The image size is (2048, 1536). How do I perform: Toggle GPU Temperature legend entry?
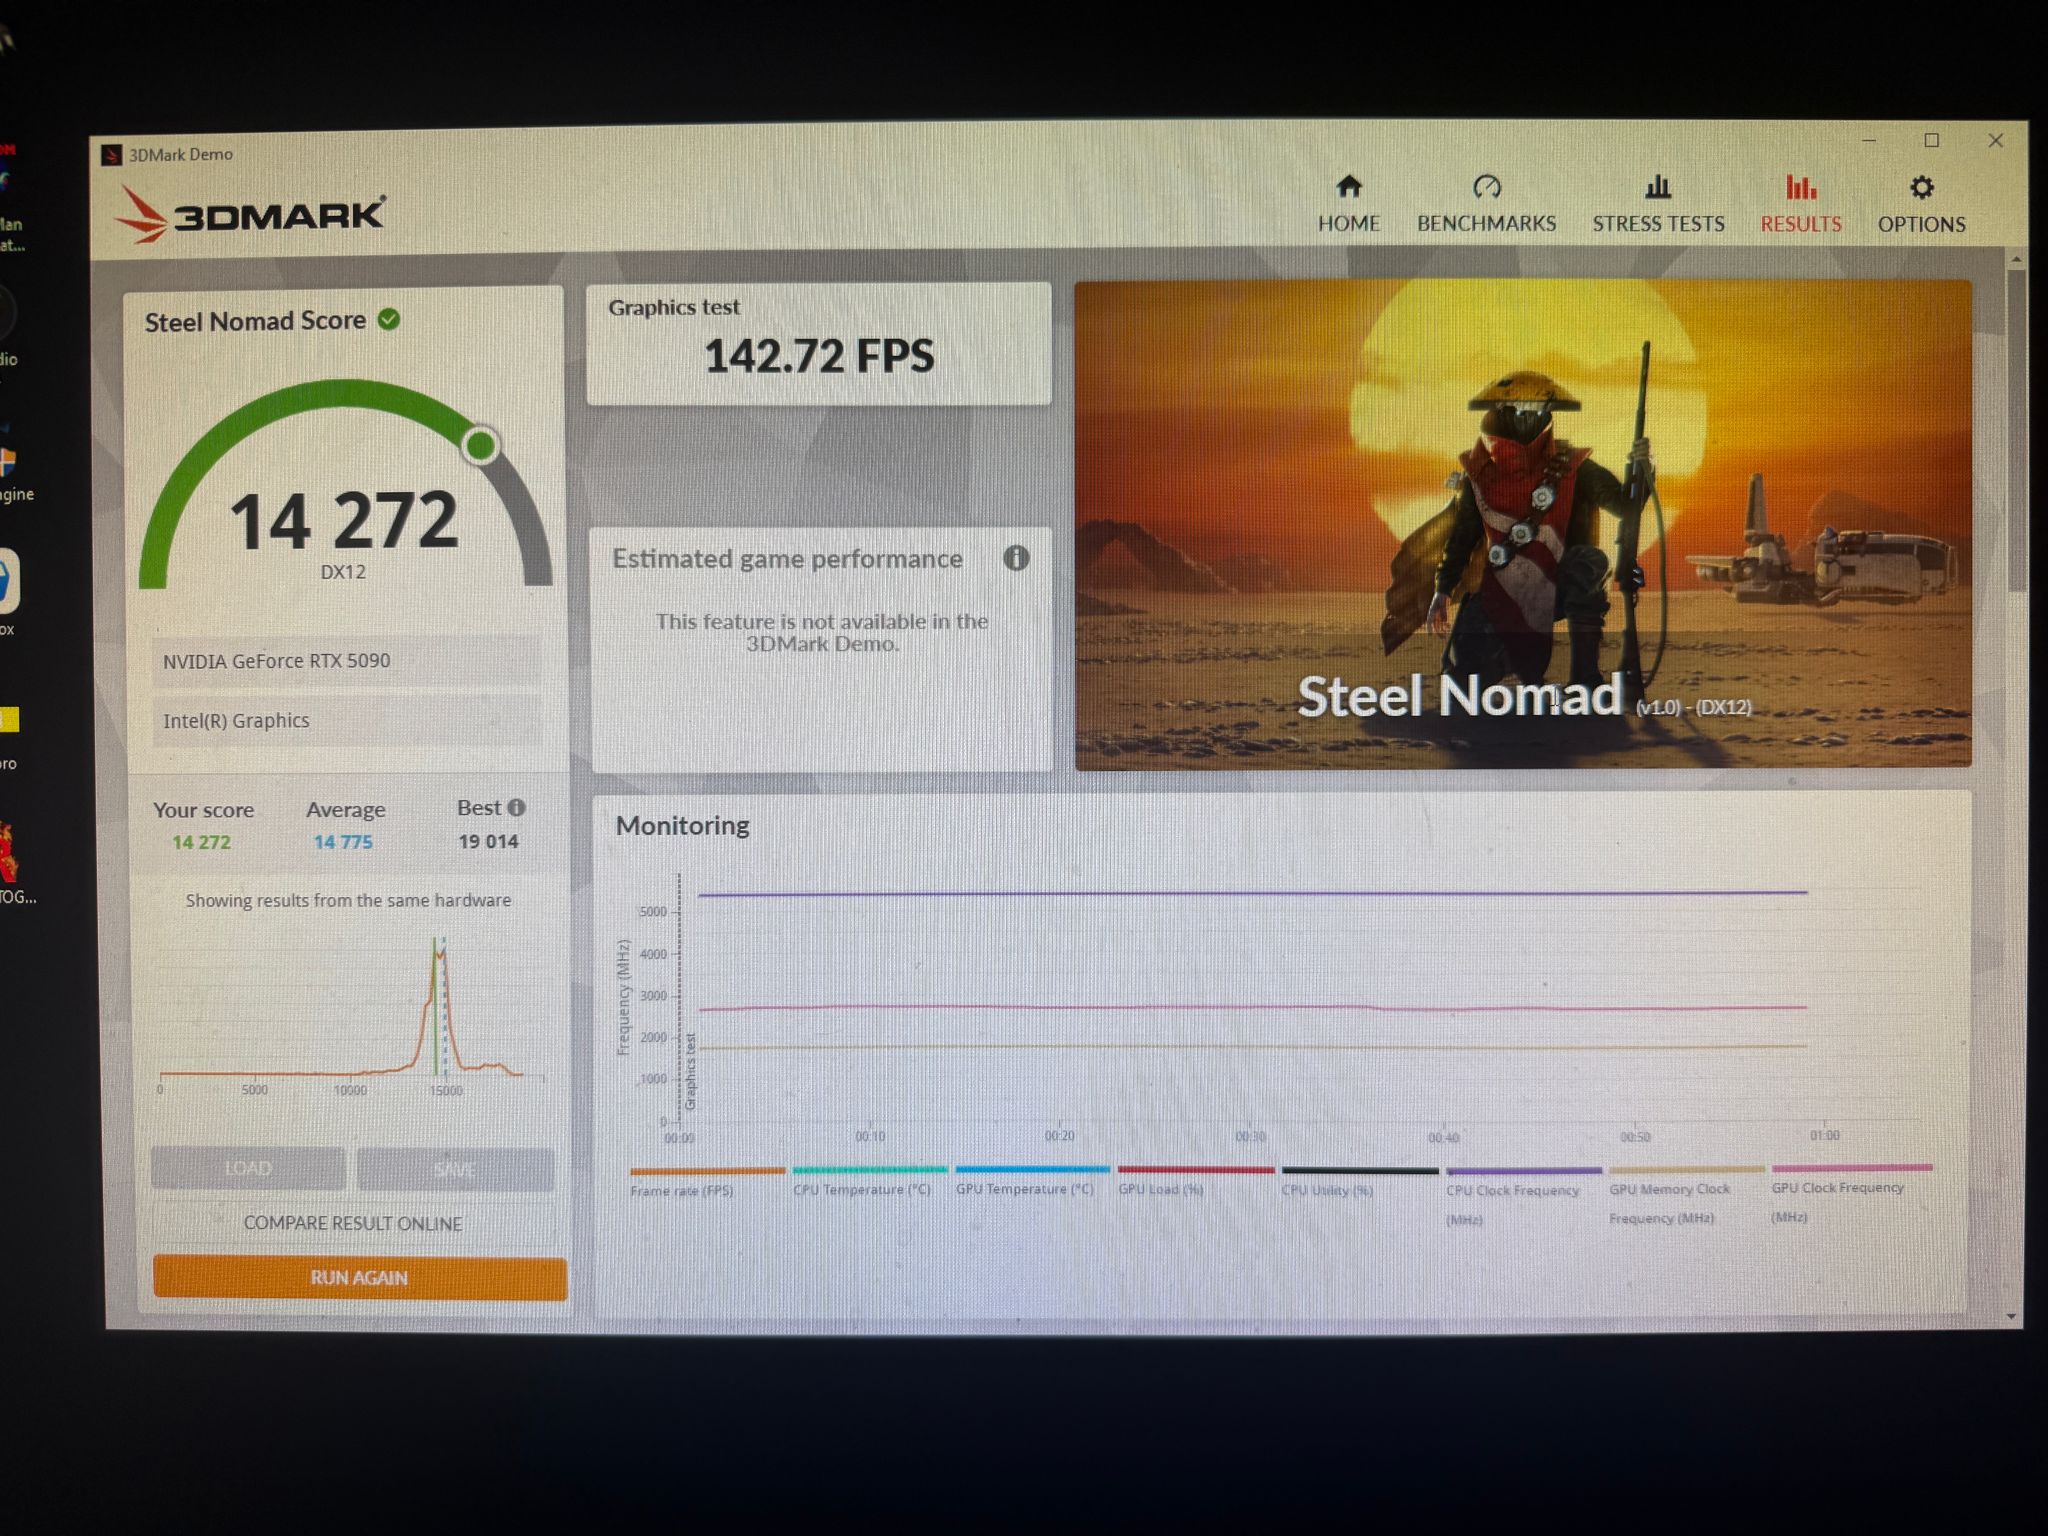(x=1032, y=1180)
